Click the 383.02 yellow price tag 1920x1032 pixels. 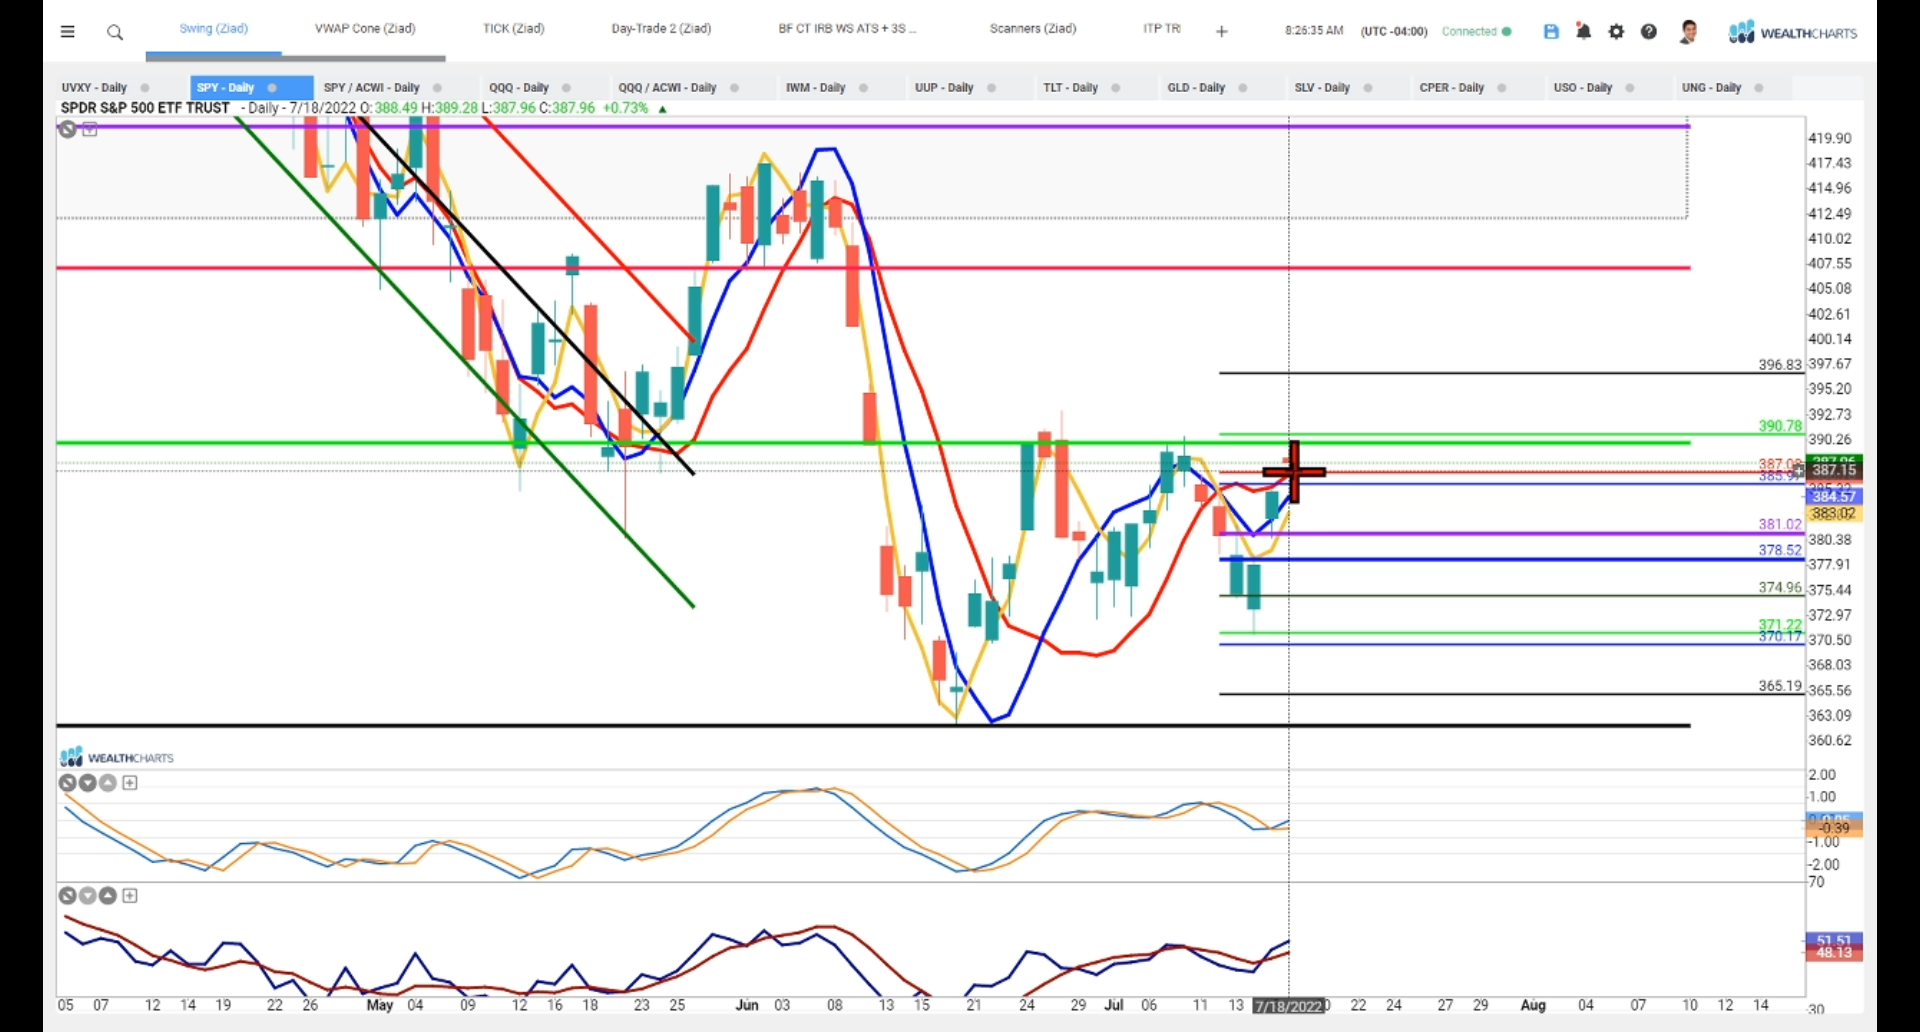point(1833,514)
